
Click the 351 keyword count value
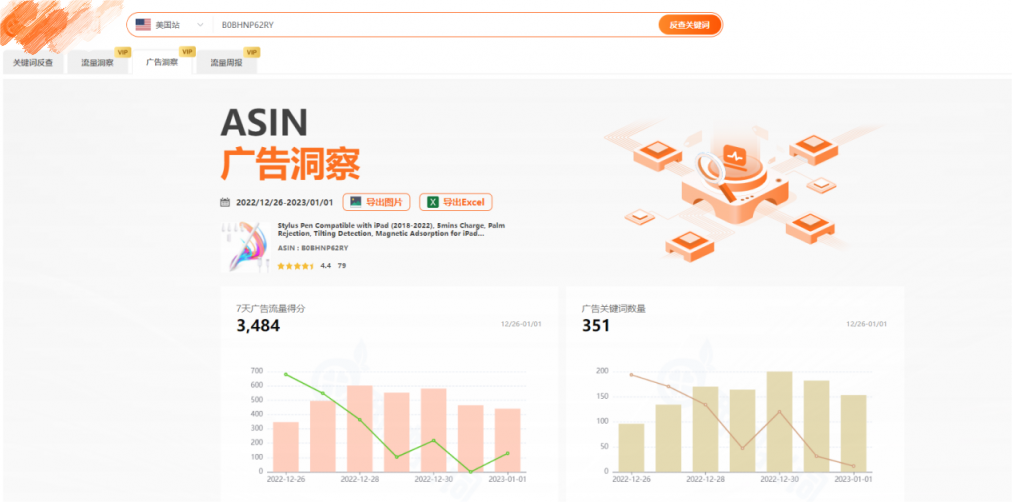595,326
